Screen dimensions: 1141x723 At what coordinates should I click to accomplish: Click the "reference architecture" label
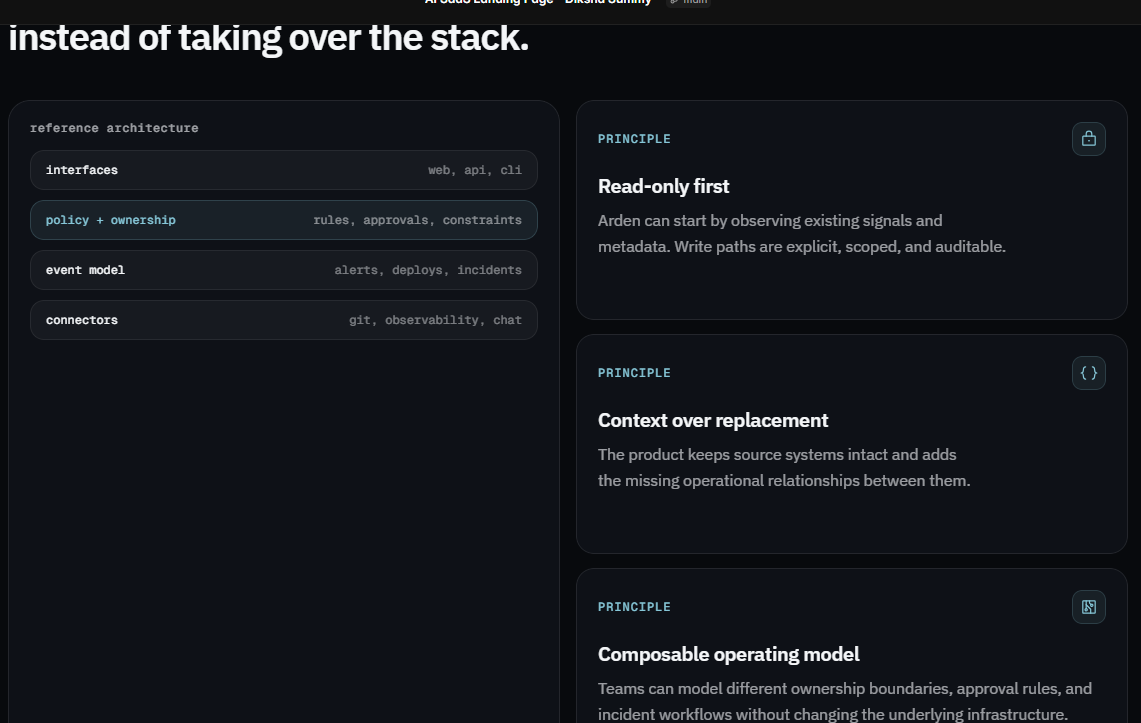point(114,128)
